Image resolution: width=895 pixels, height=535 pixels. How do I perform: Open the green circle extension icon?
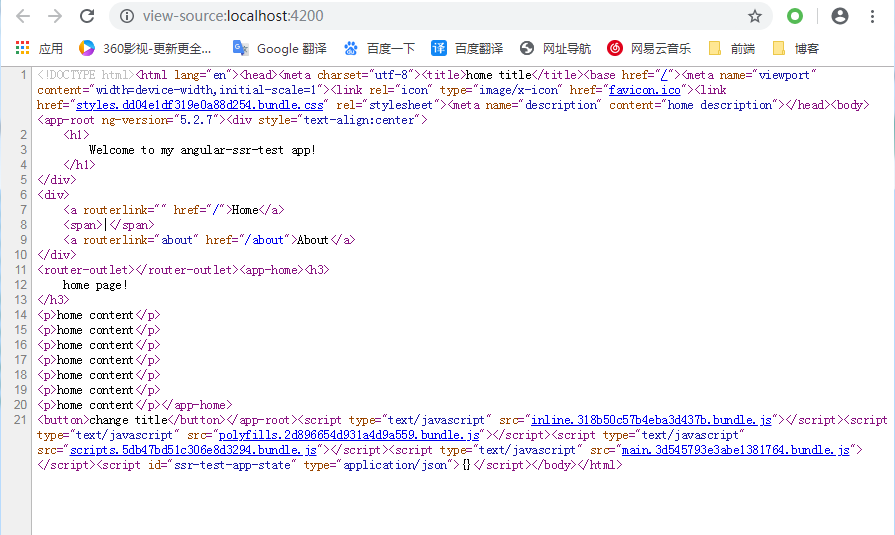(795, 16)
